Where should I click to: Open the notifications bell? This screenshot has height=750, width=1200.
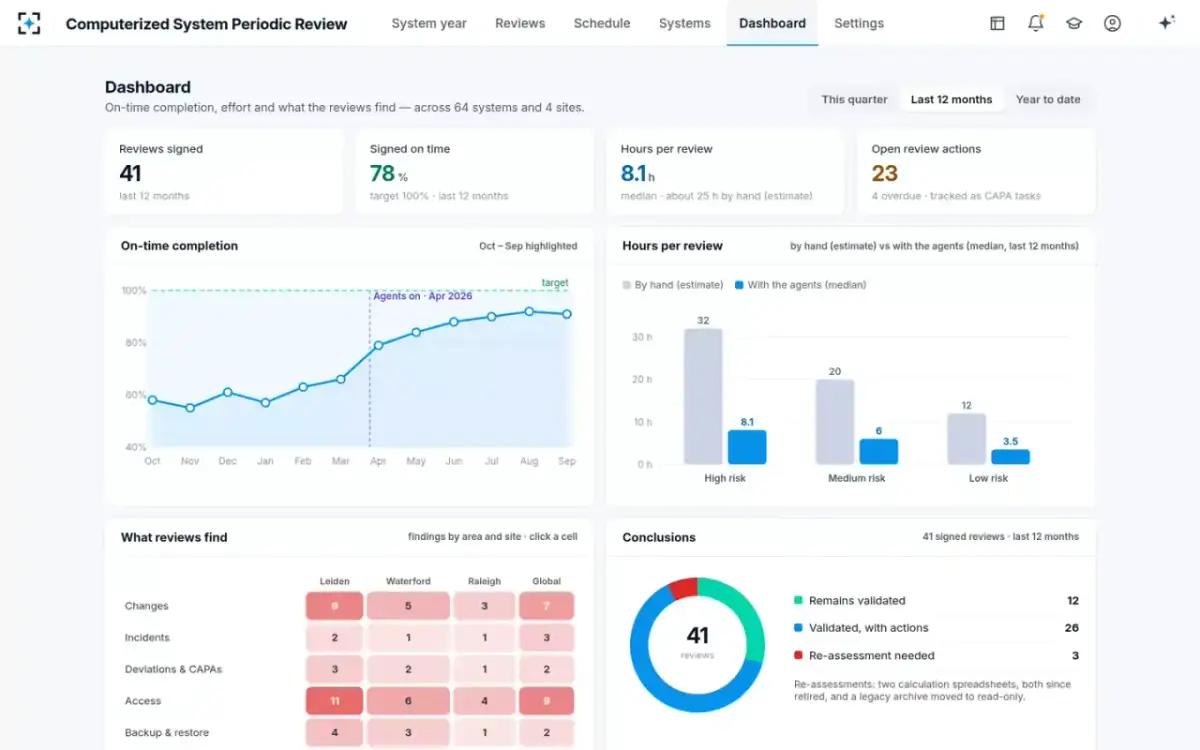1036,23
